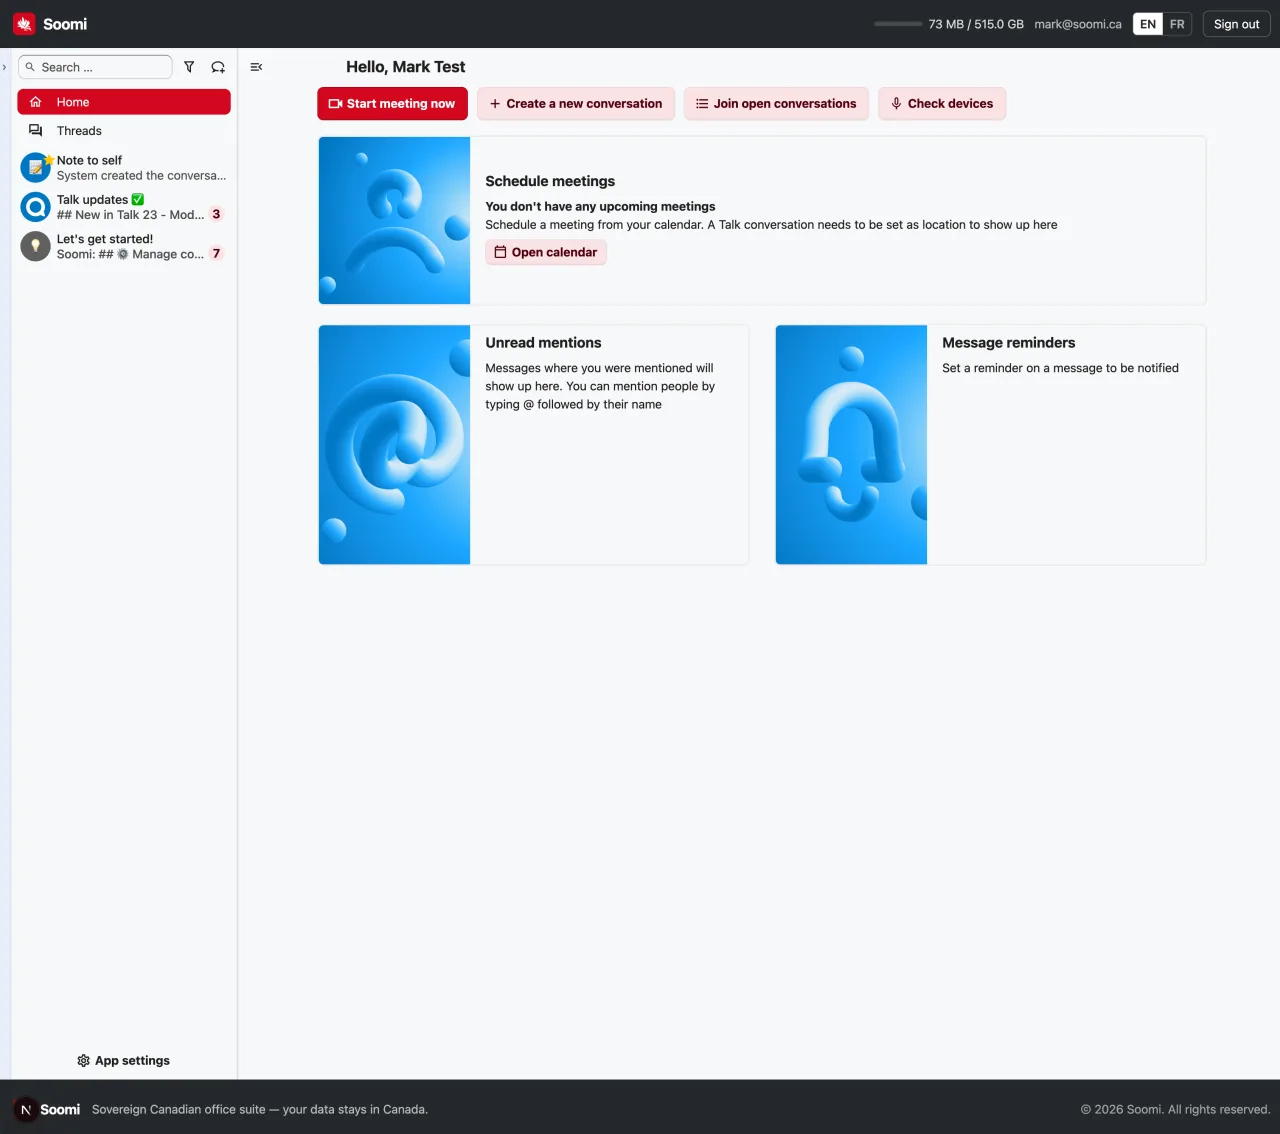Viewport: 1280px width, 1134px height.
Task: Click the Sign out button
Action: point(1236,24)
